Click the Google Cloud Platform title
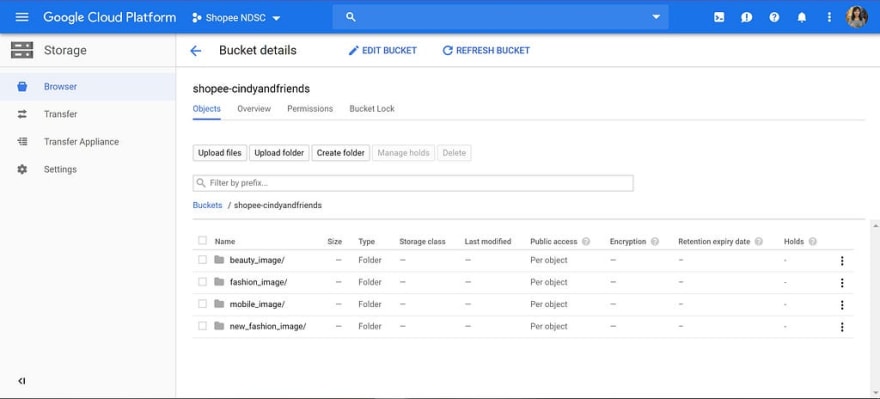880x399 pixels. point(109,17)
